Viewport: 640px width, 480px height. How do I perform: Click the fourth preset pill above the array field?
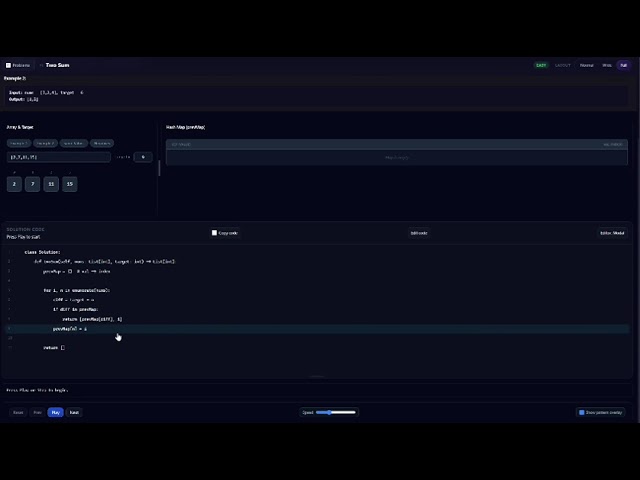click(102, 143)
